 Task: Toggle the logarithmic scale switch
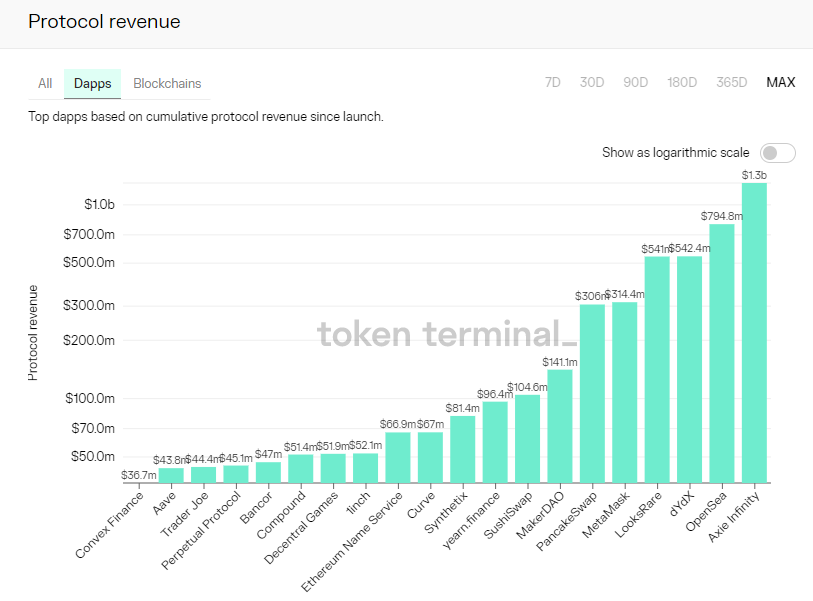(x=777, y=153)
